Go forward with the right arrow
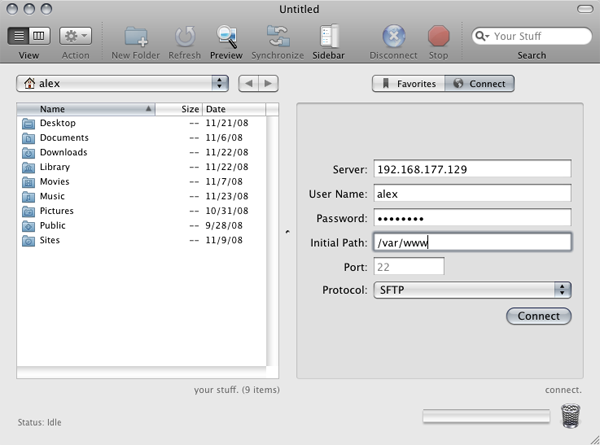The width and height of the screenshot is (600, 445). [268, 83]
